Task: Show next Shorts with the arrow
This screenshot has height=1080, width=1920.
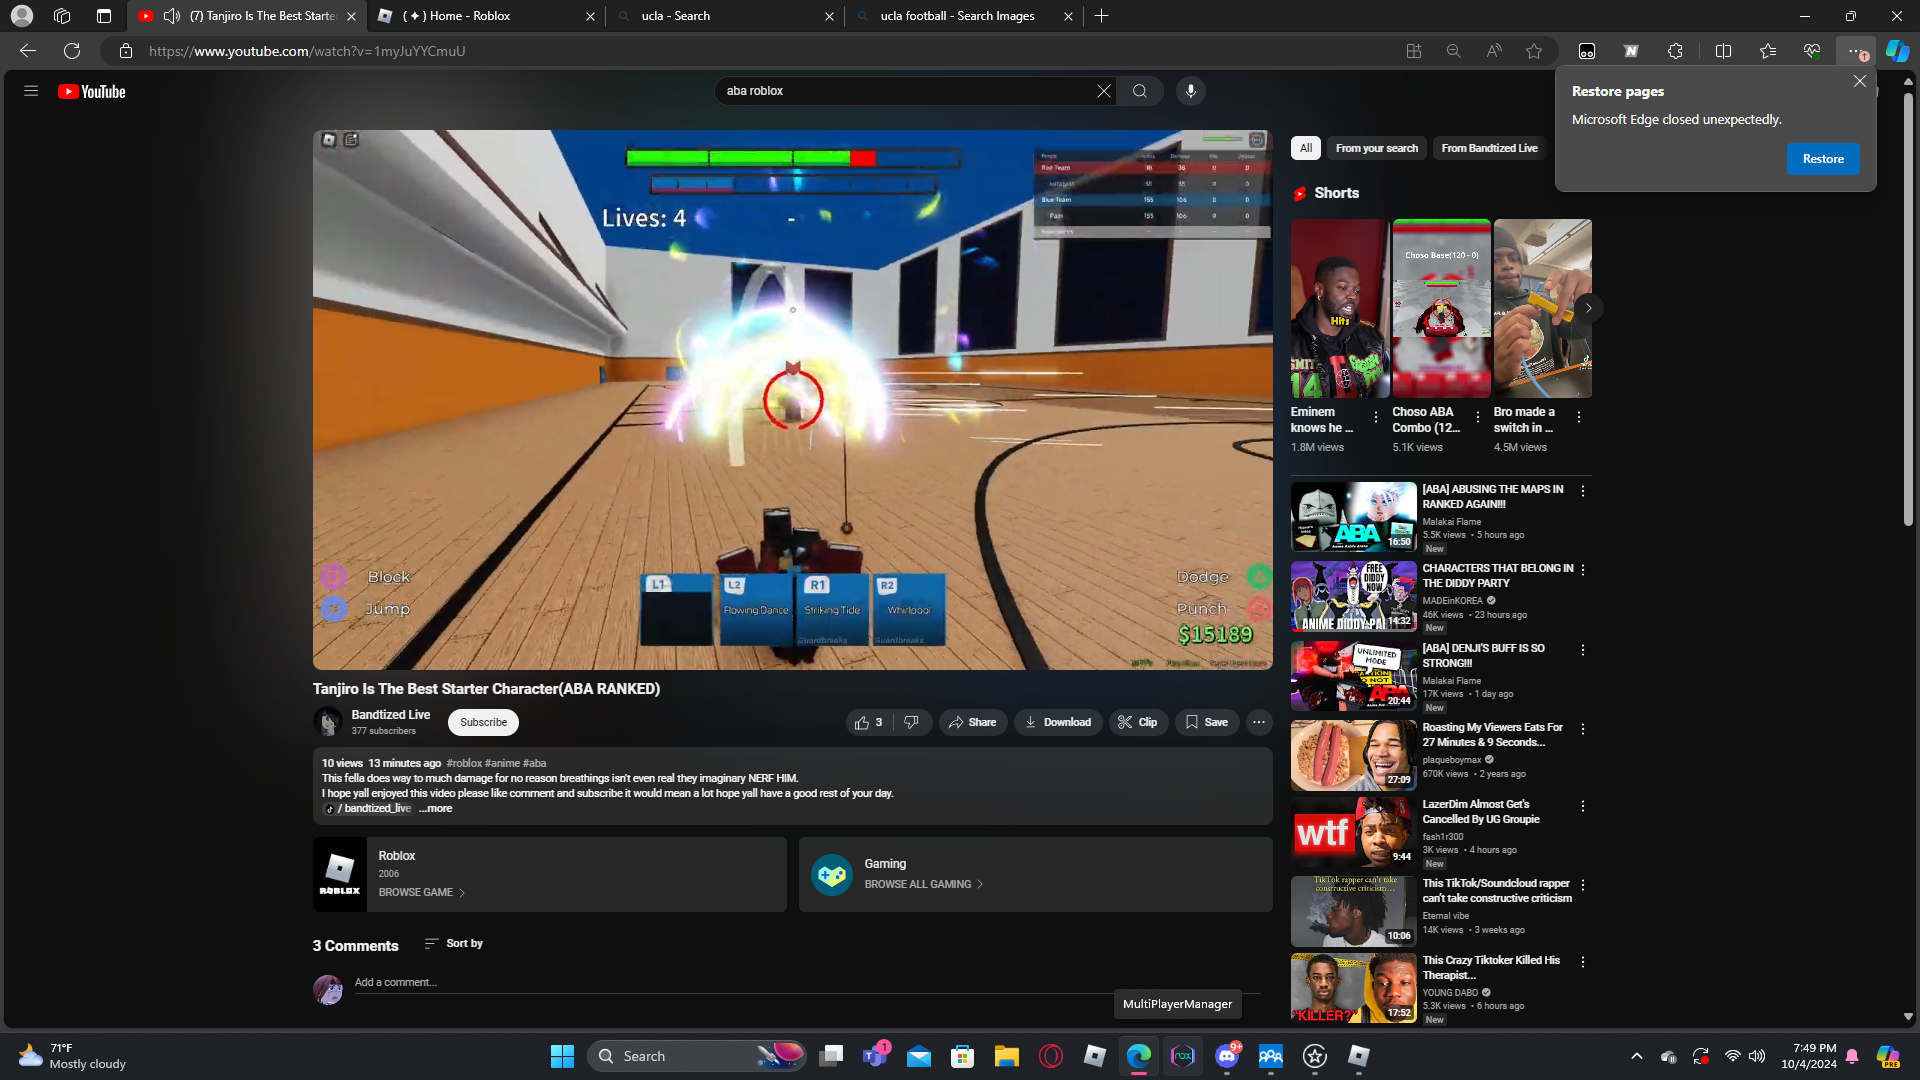Action: [1588, 308]
